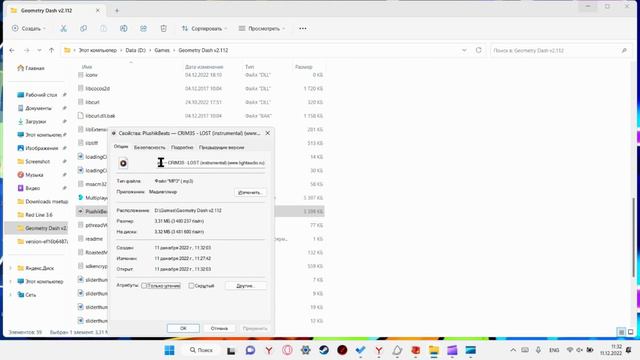
Task: Click Games in the address breadcrumb
Action: pyautogui.click(x=162, y=50)
